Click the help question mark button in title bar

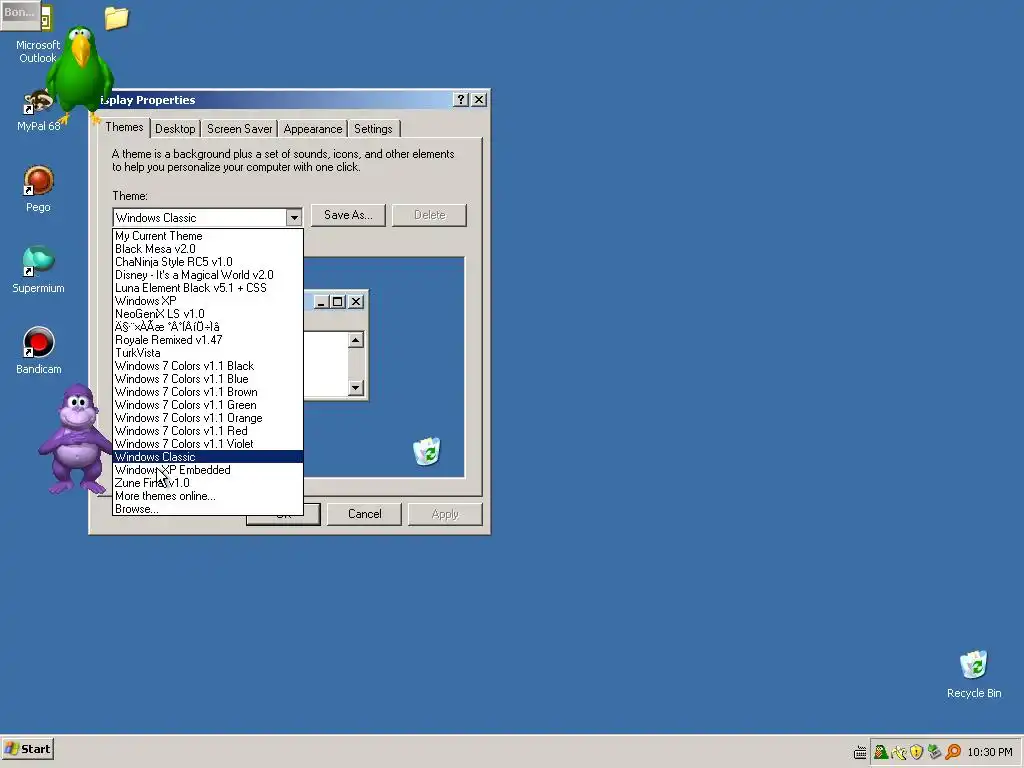pyautogui.click(x=460, y=99)
